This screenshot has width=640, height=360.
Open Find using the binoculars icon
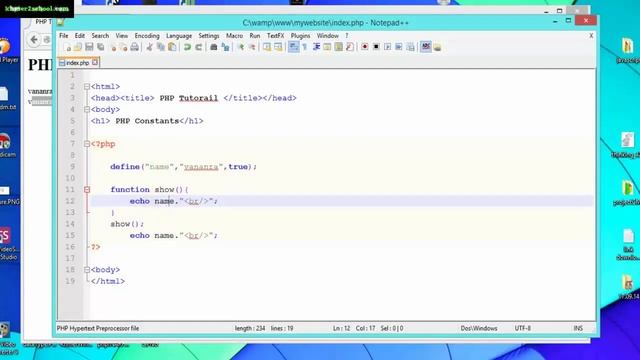click(213, 47)
